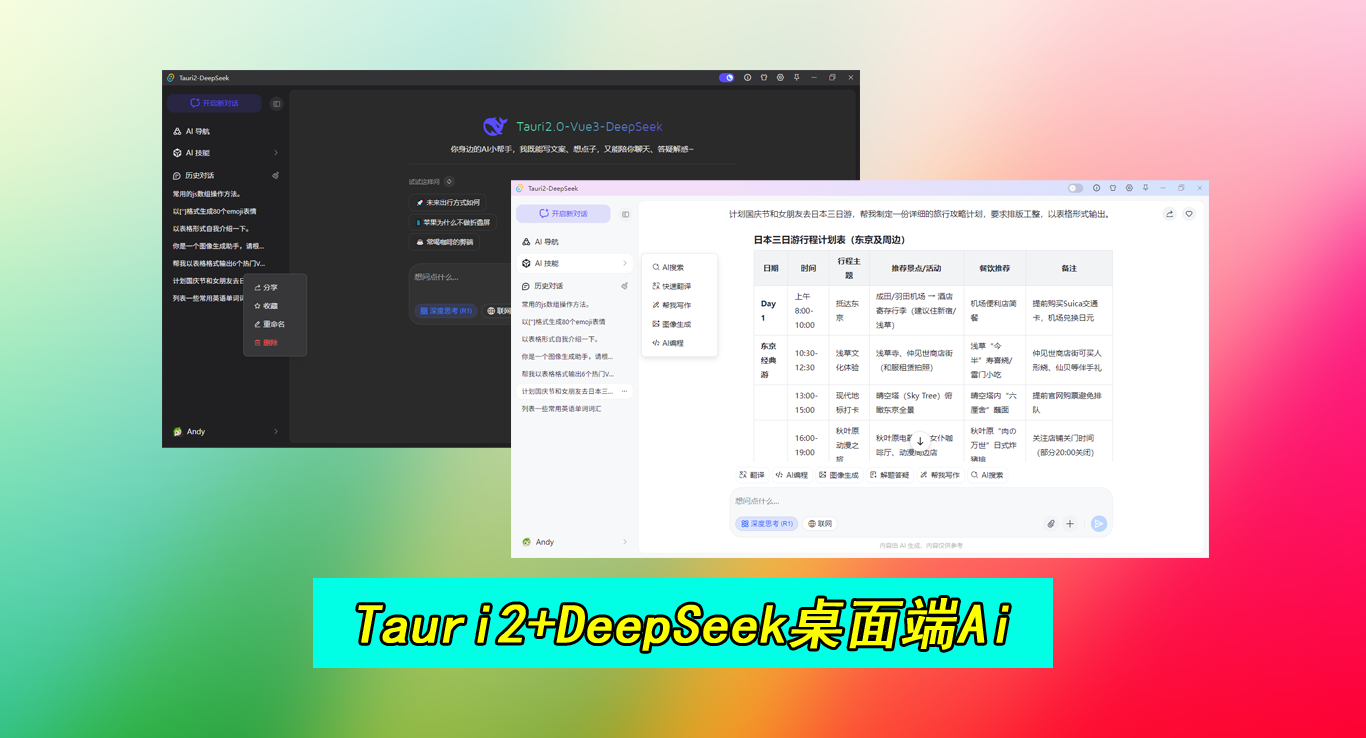Open the skin icon in the light window titlebar

pos(1112,188)
